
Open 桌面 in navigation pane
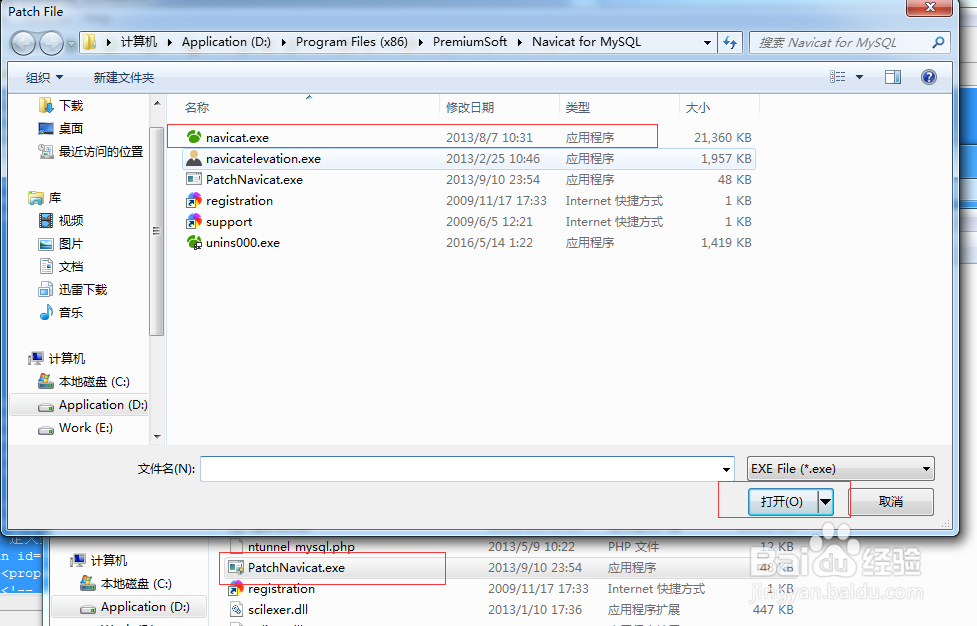point(70,128)
